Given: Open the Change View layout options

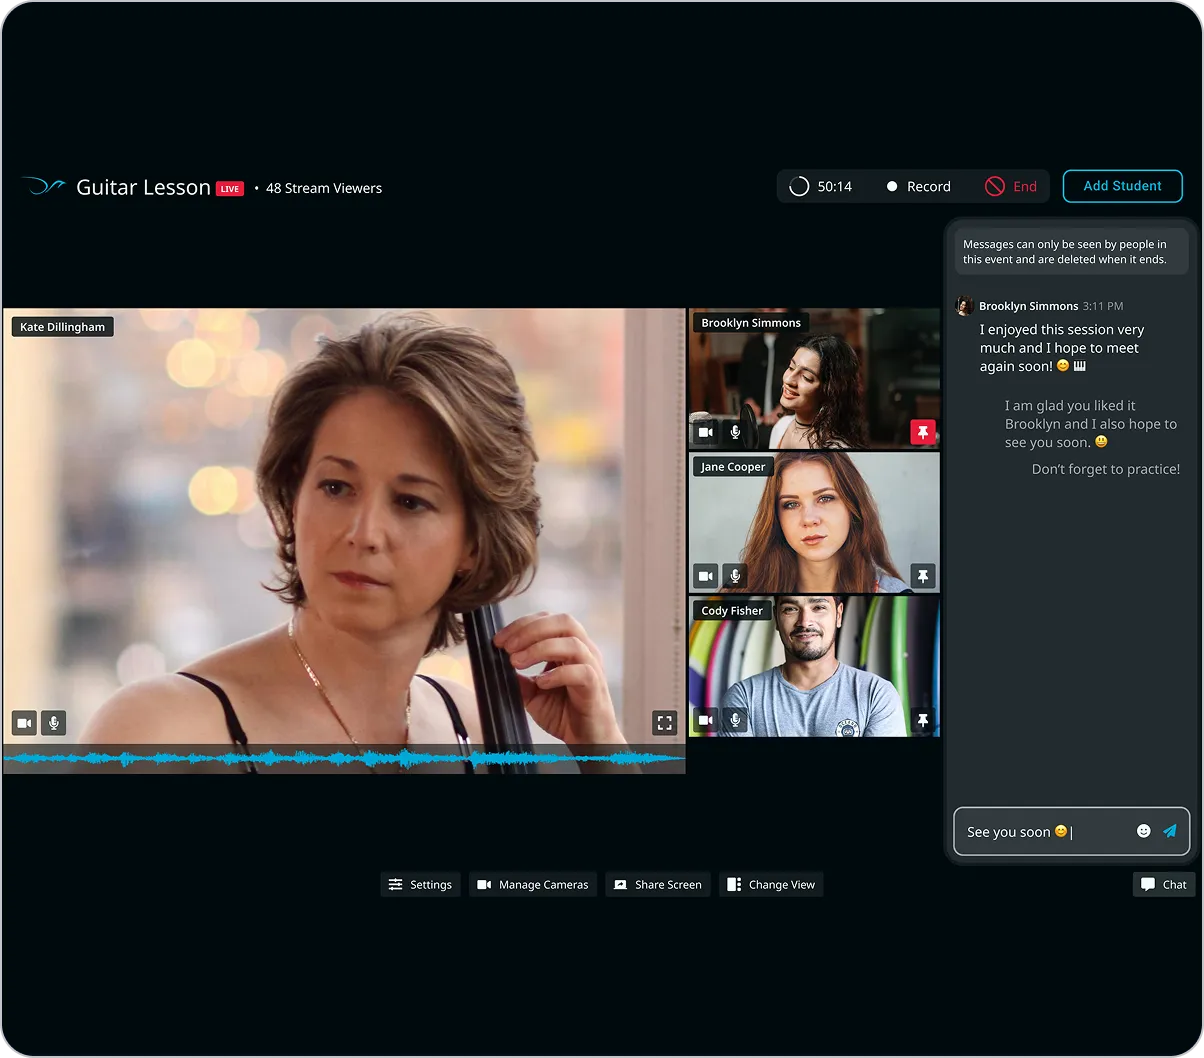Looking at the screenshot, I should (770, 884).
